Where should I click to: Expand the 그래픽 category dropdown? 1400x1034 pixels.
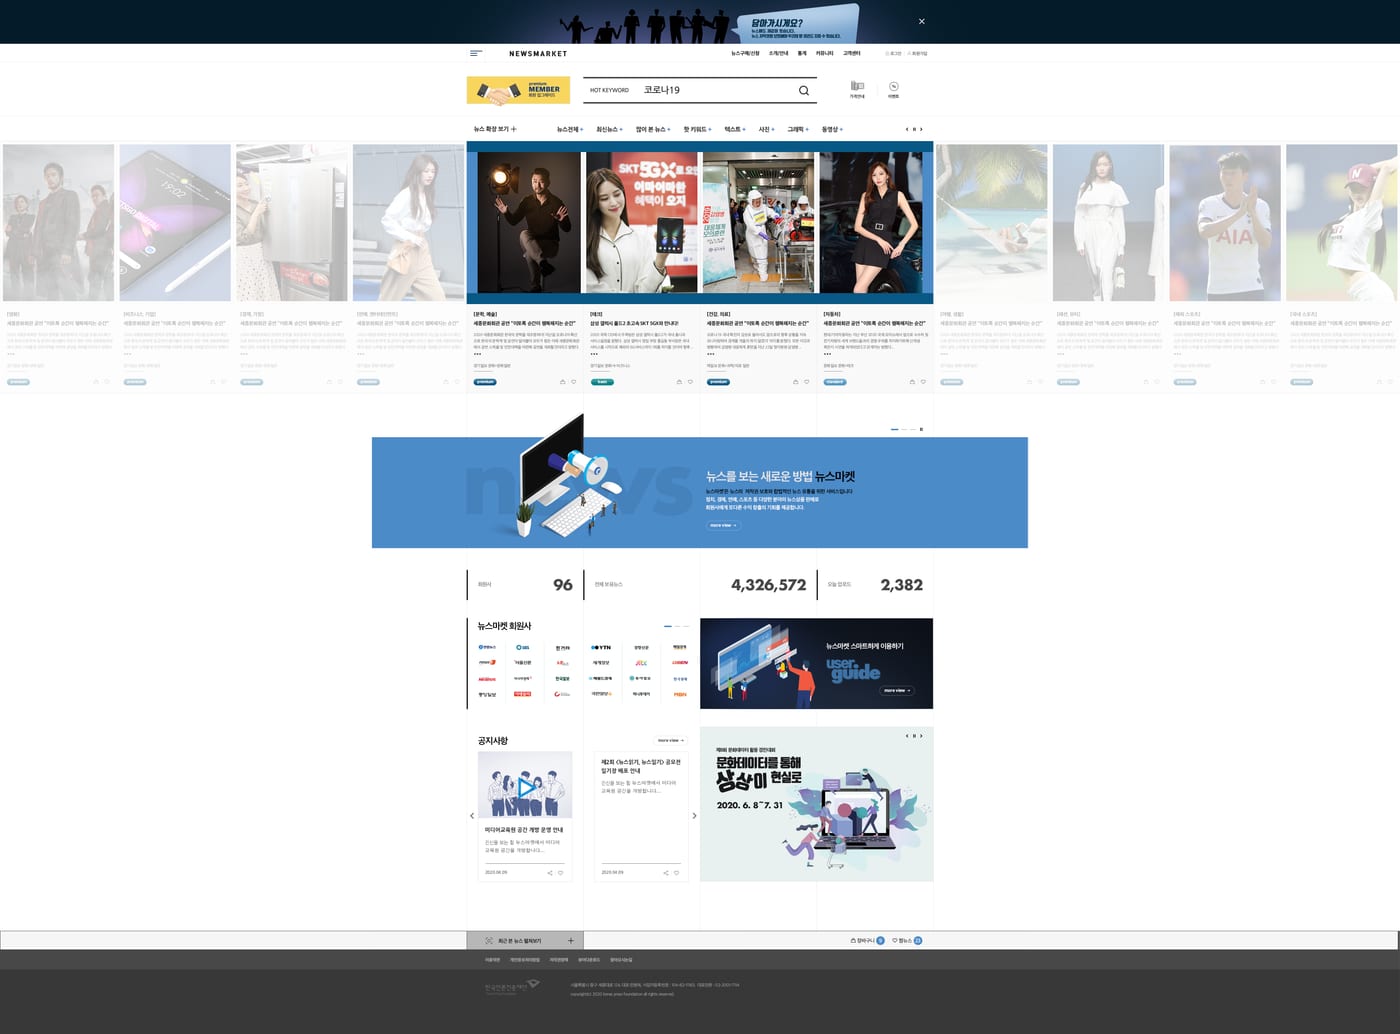click(x=798, y=129)
